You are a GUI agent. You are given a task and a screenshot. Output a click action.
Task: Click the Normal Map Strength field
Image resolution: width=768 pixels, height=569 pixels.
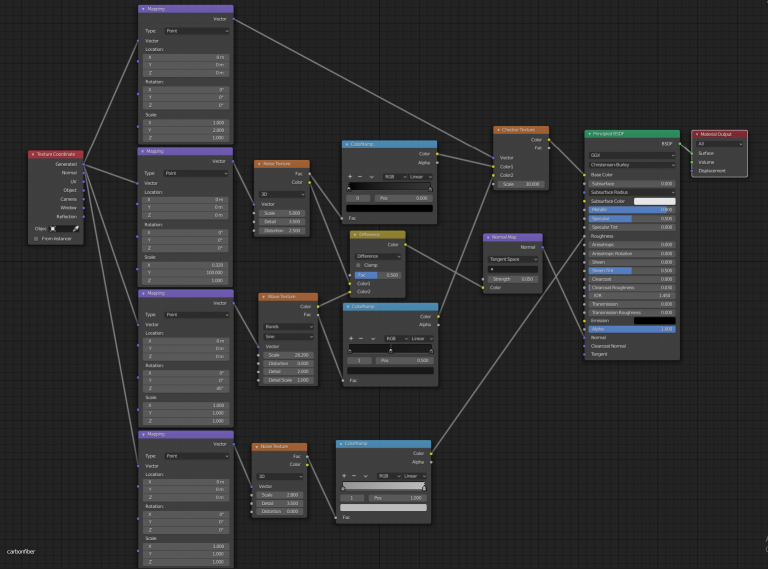point(512,279)
